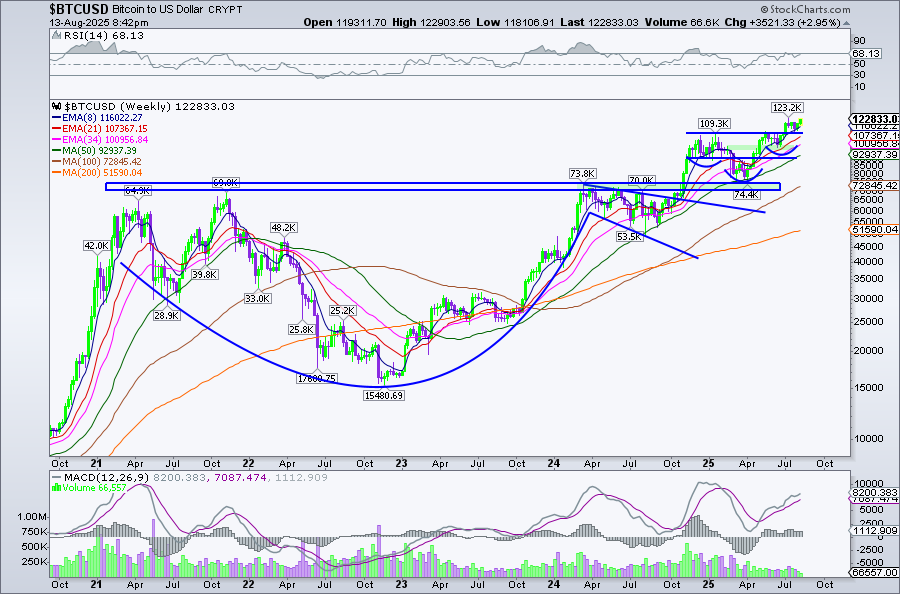Open the StockCharts.com copyright label
The height and width of the screenshot is (594, 900).
(805, 9)
